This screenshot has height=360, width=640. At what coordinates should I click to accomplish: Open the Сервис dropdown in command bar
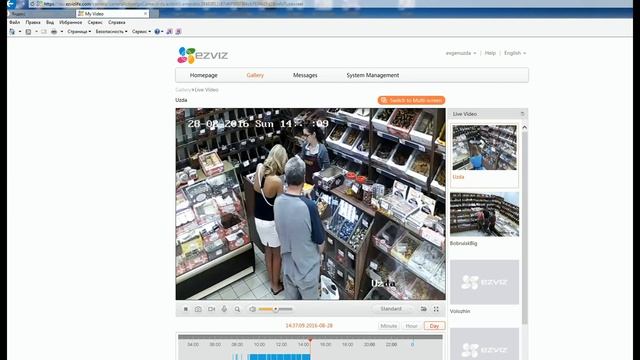coord(141,31)
